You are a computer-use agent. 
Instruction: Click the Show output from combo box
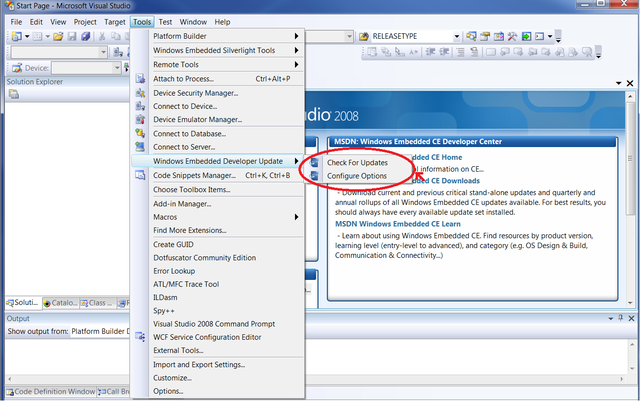click(x=100, y=331)
